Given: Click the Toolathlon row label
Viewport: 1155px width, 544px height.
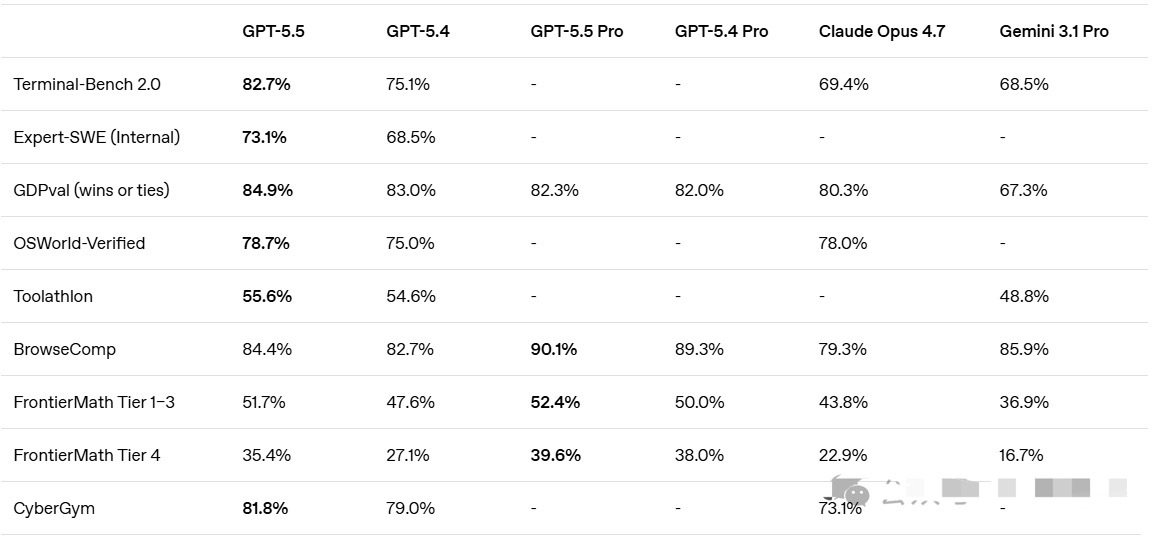Looking at the screenshot, I should pos(53,297).
